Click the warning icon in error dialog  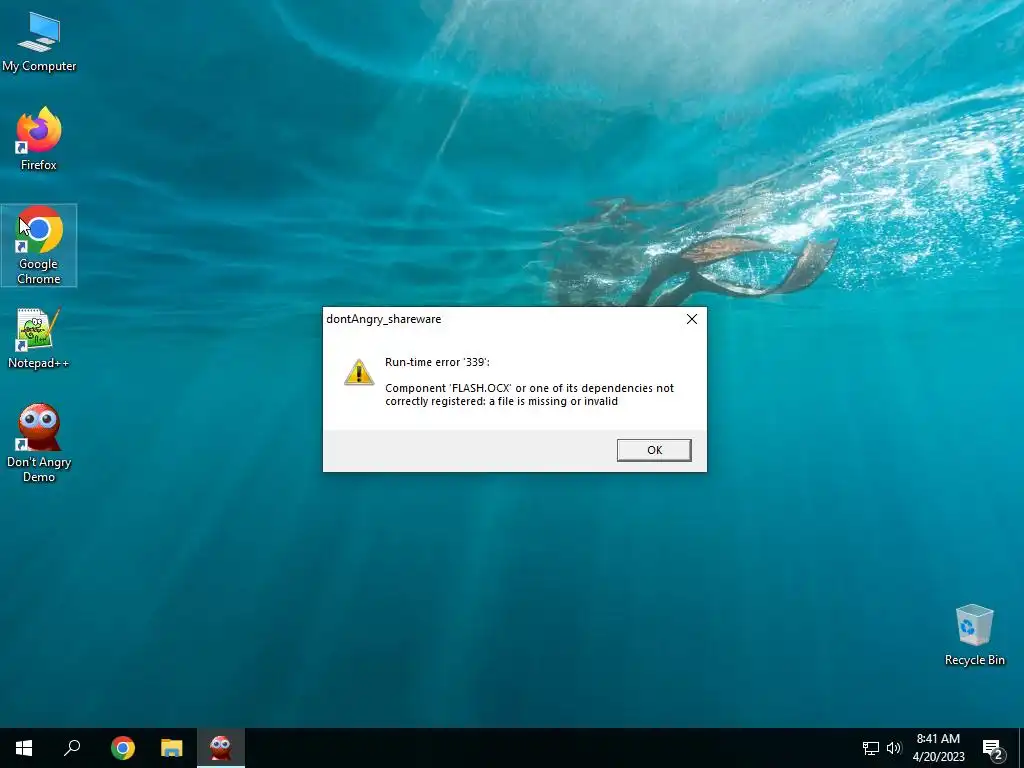359,372
